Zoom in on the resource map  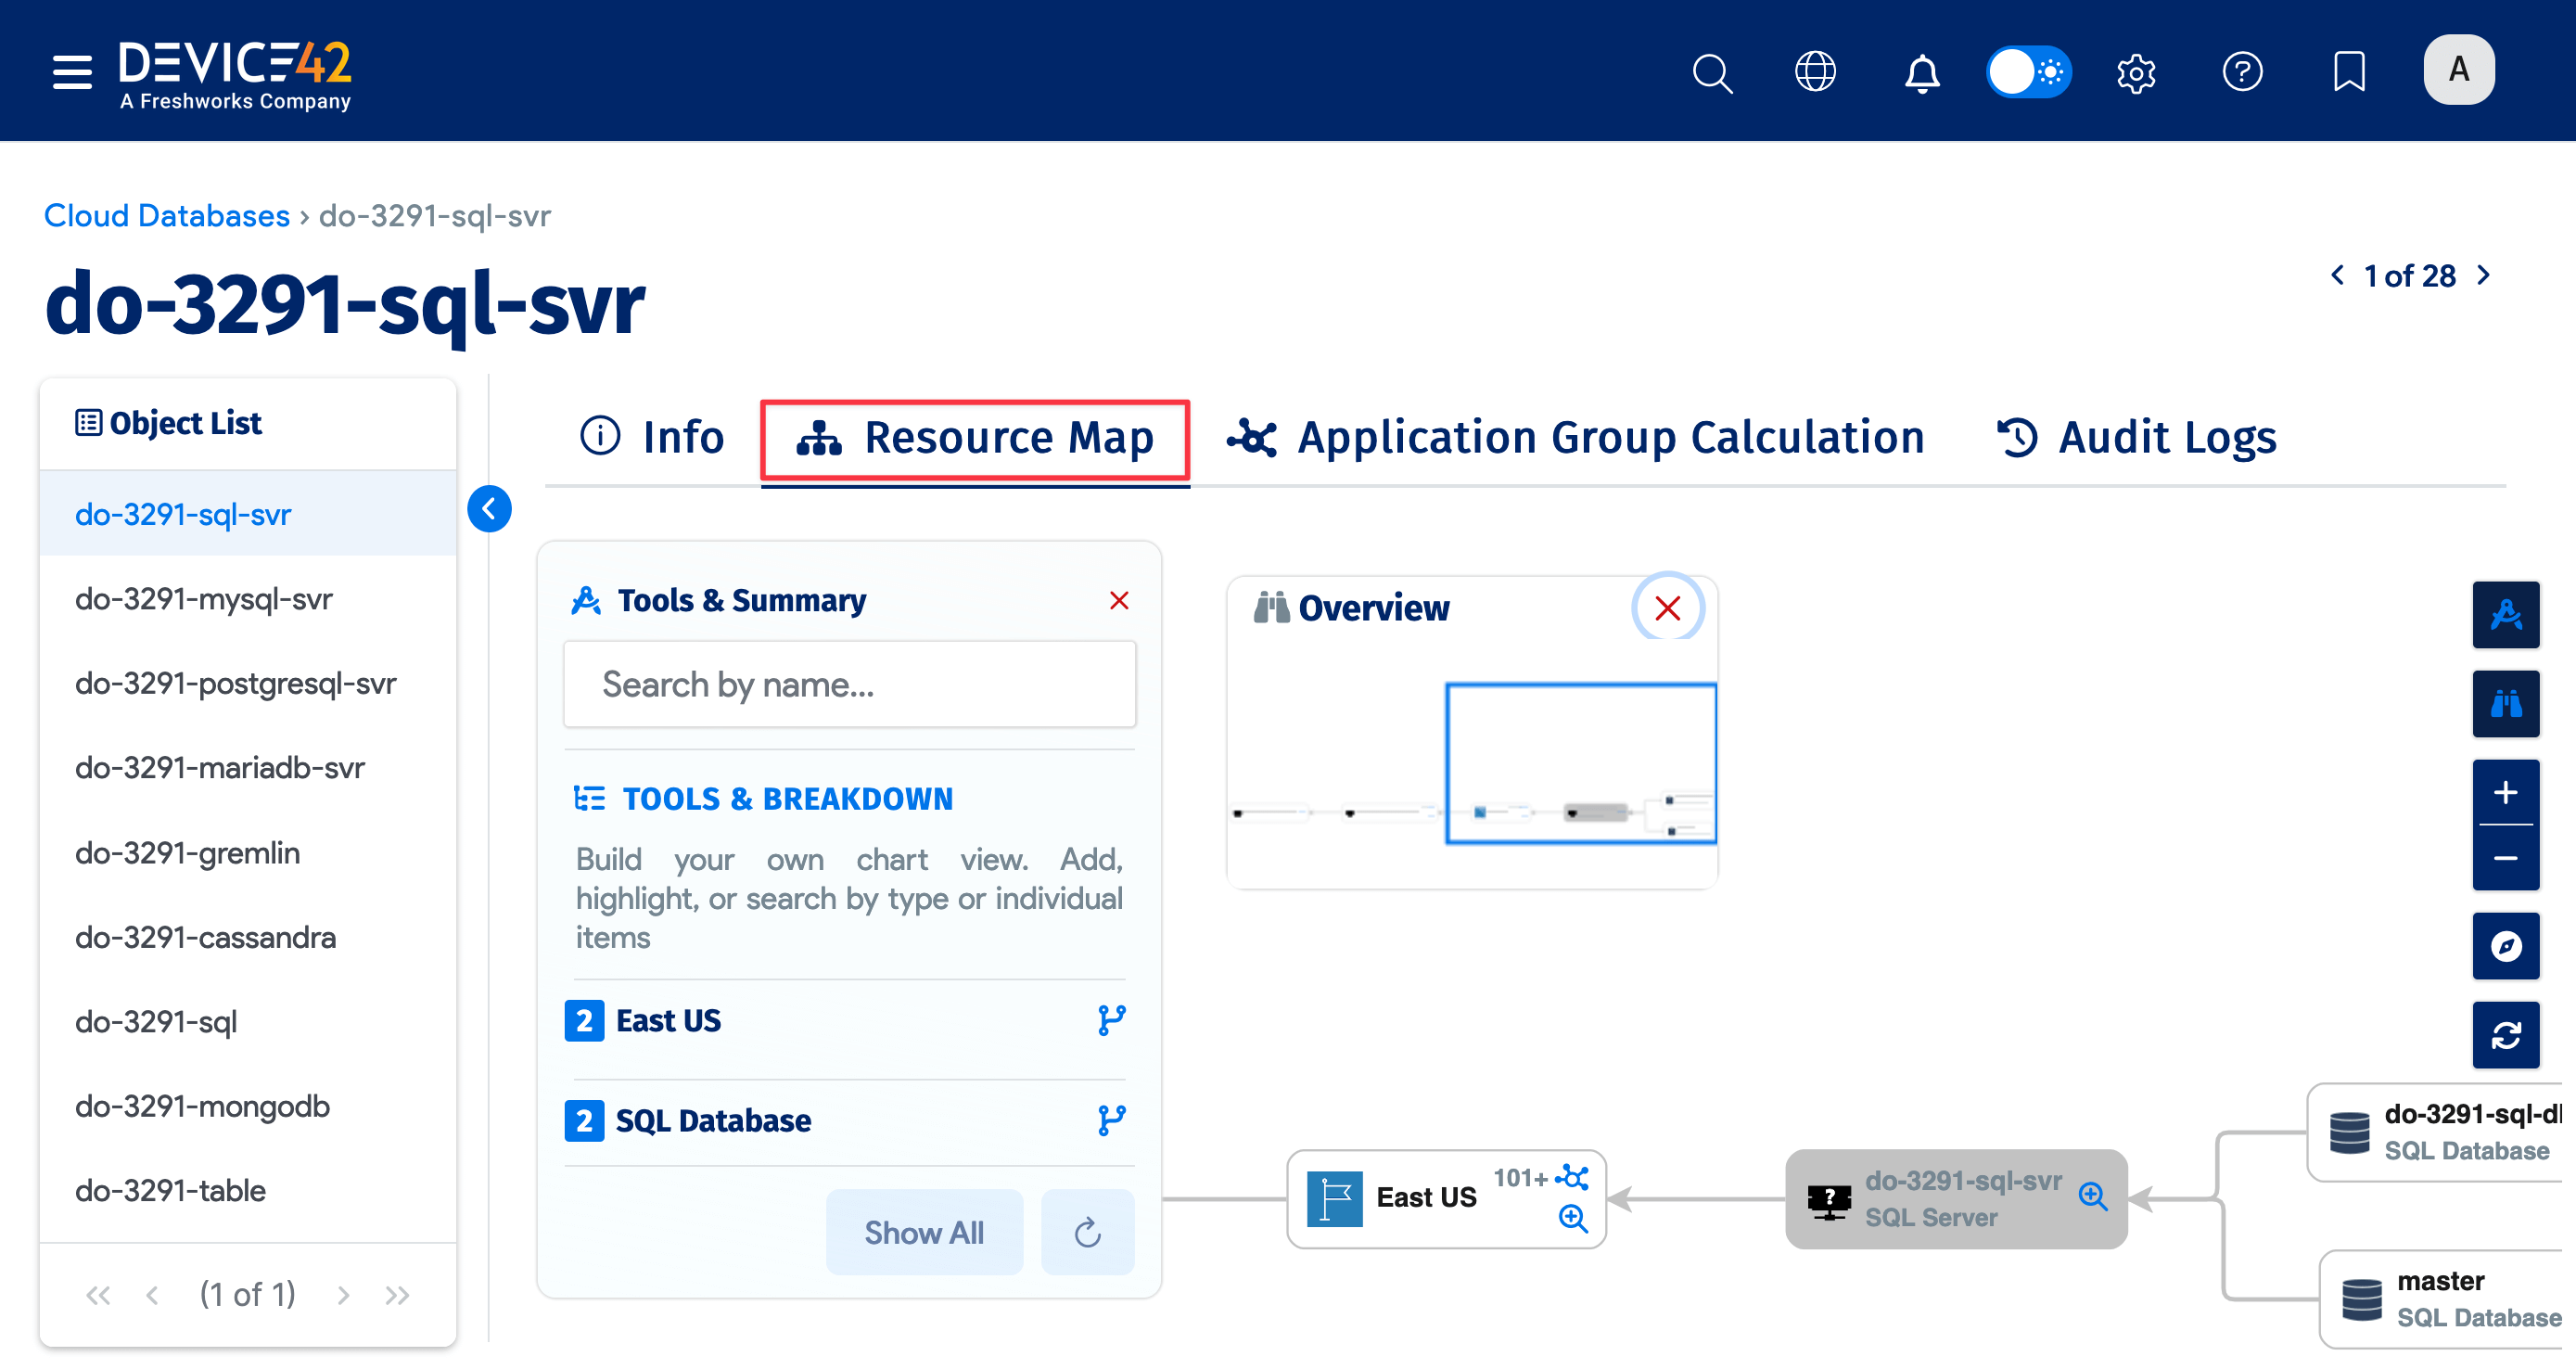[x=2506, y=793]
